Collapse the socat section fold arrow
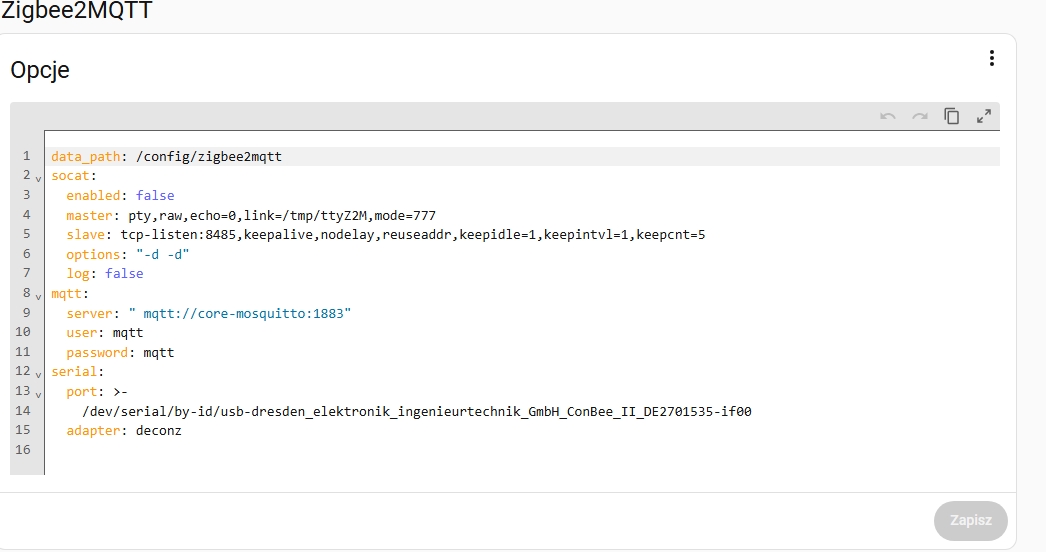 [38, 178]
